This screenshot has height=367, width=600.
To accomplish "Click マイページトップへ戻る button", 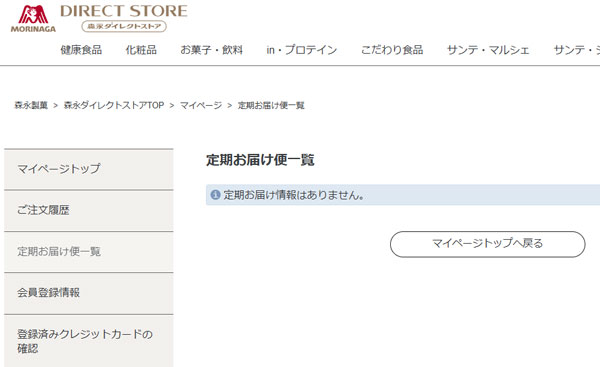I will (488, 244).
